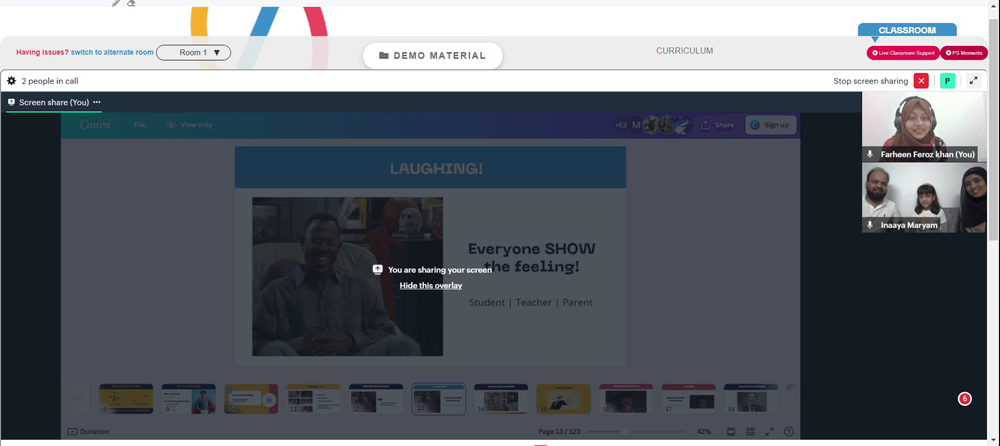
Task: Open Canva grid view icon
Action: click(751, 431)
